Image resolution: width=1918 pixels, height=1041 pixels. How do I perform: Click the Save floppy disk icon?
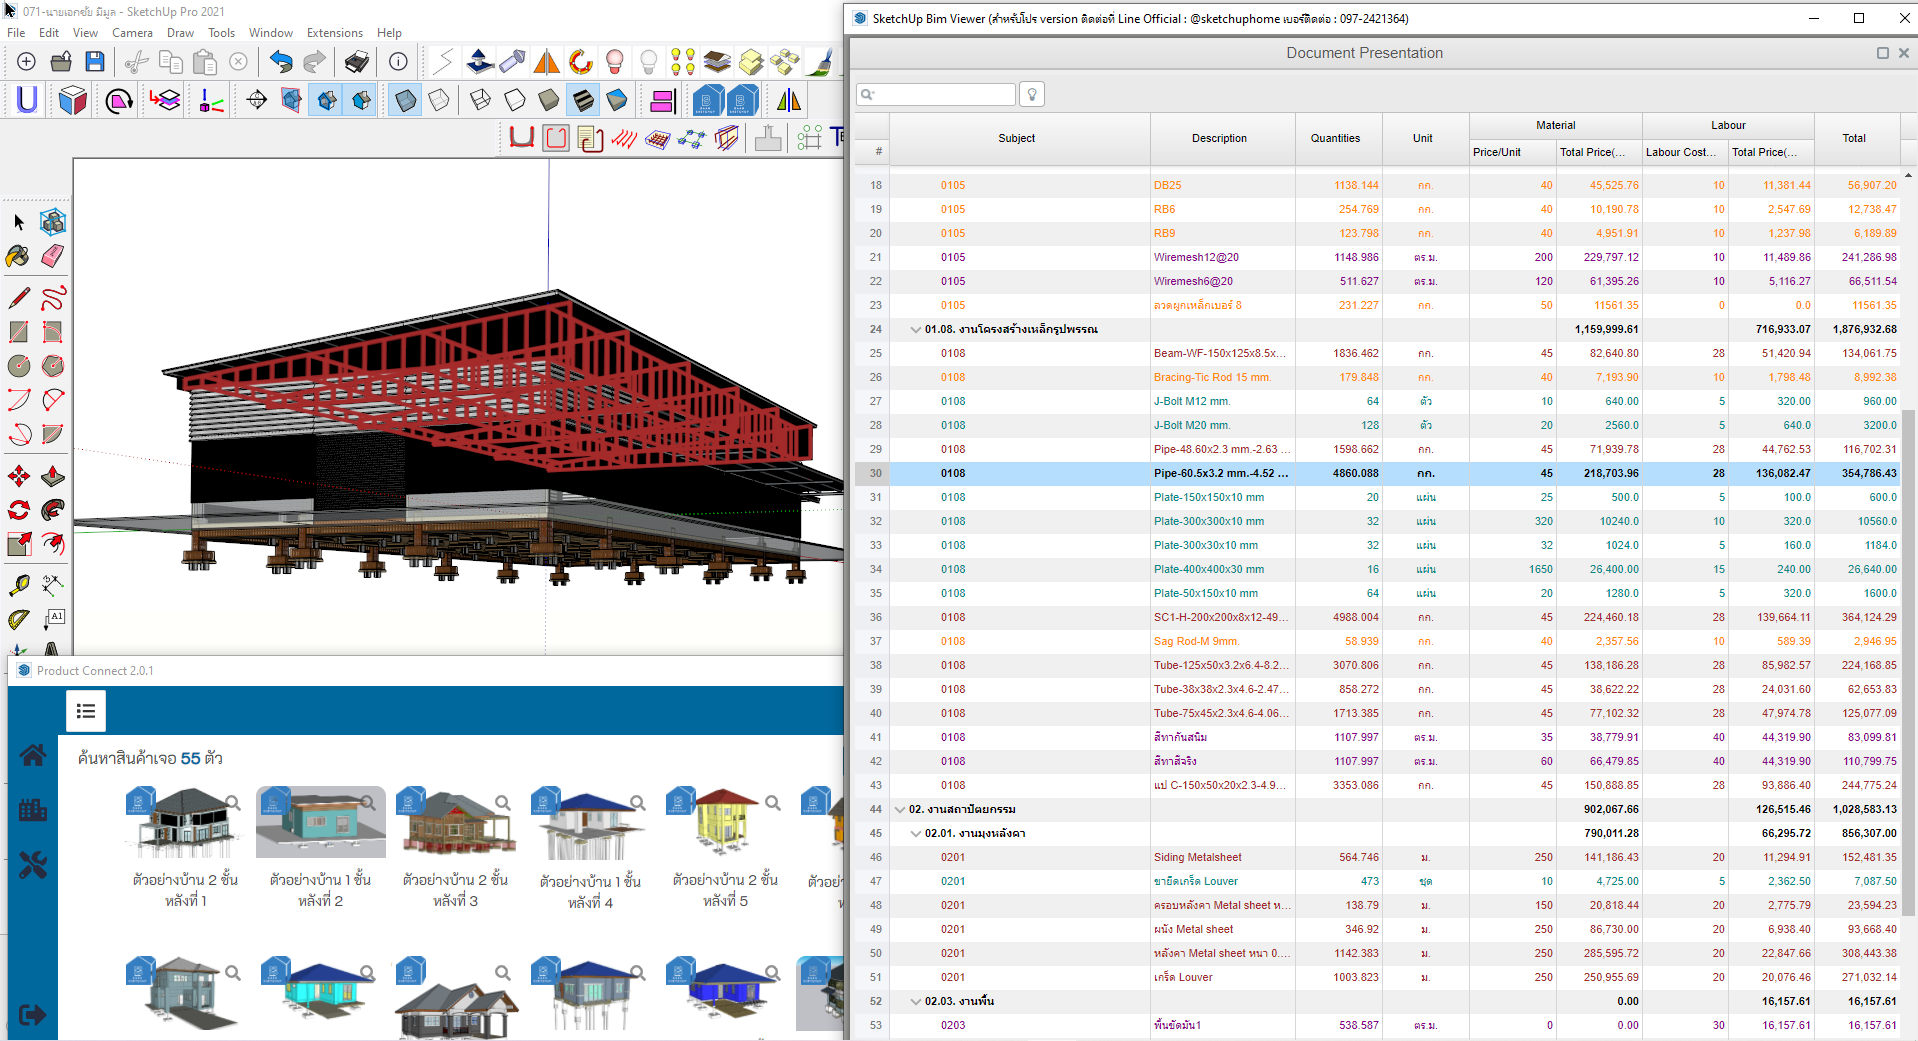pyautogui.click(x=95, y=62)
